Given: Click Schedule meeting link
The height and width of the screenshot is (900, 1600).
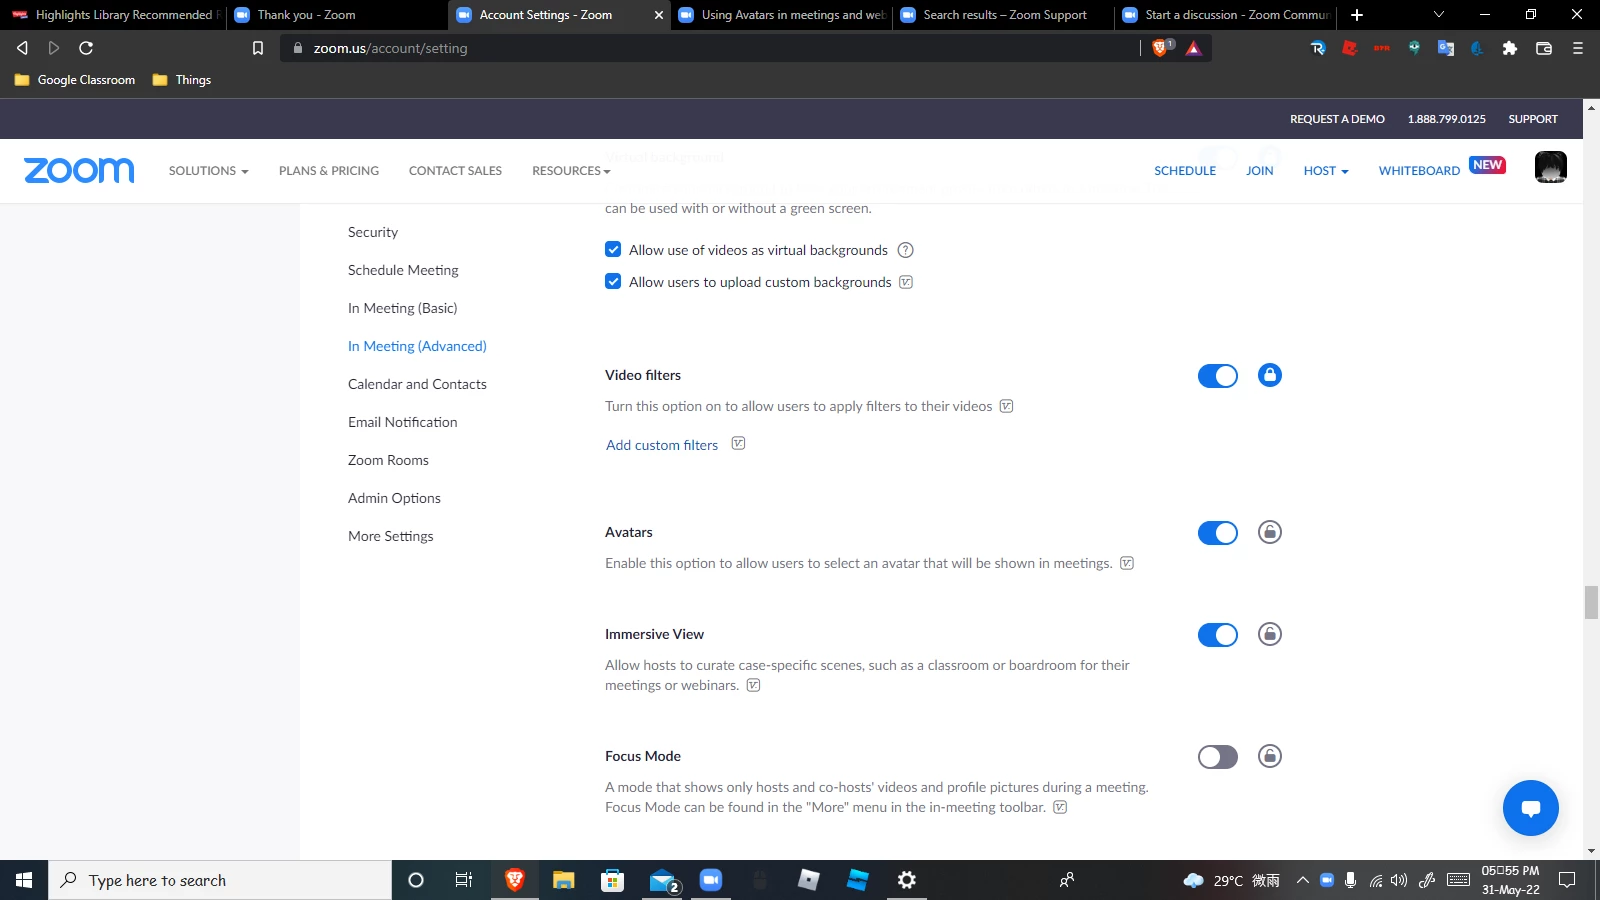Looking at the screenshot, I should (1185, 171).
